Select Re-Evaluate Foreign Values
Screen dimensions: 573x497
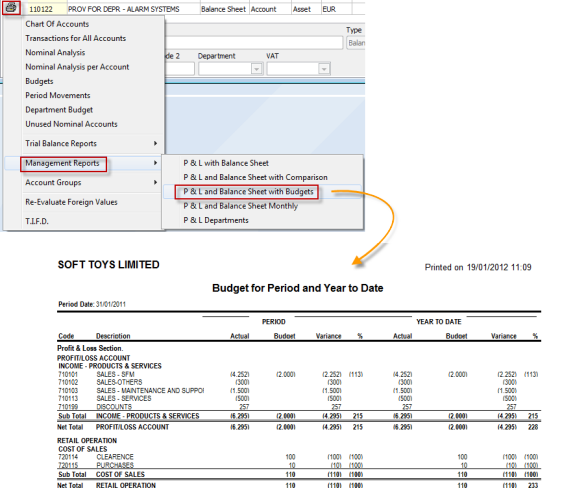coord(71,202)
